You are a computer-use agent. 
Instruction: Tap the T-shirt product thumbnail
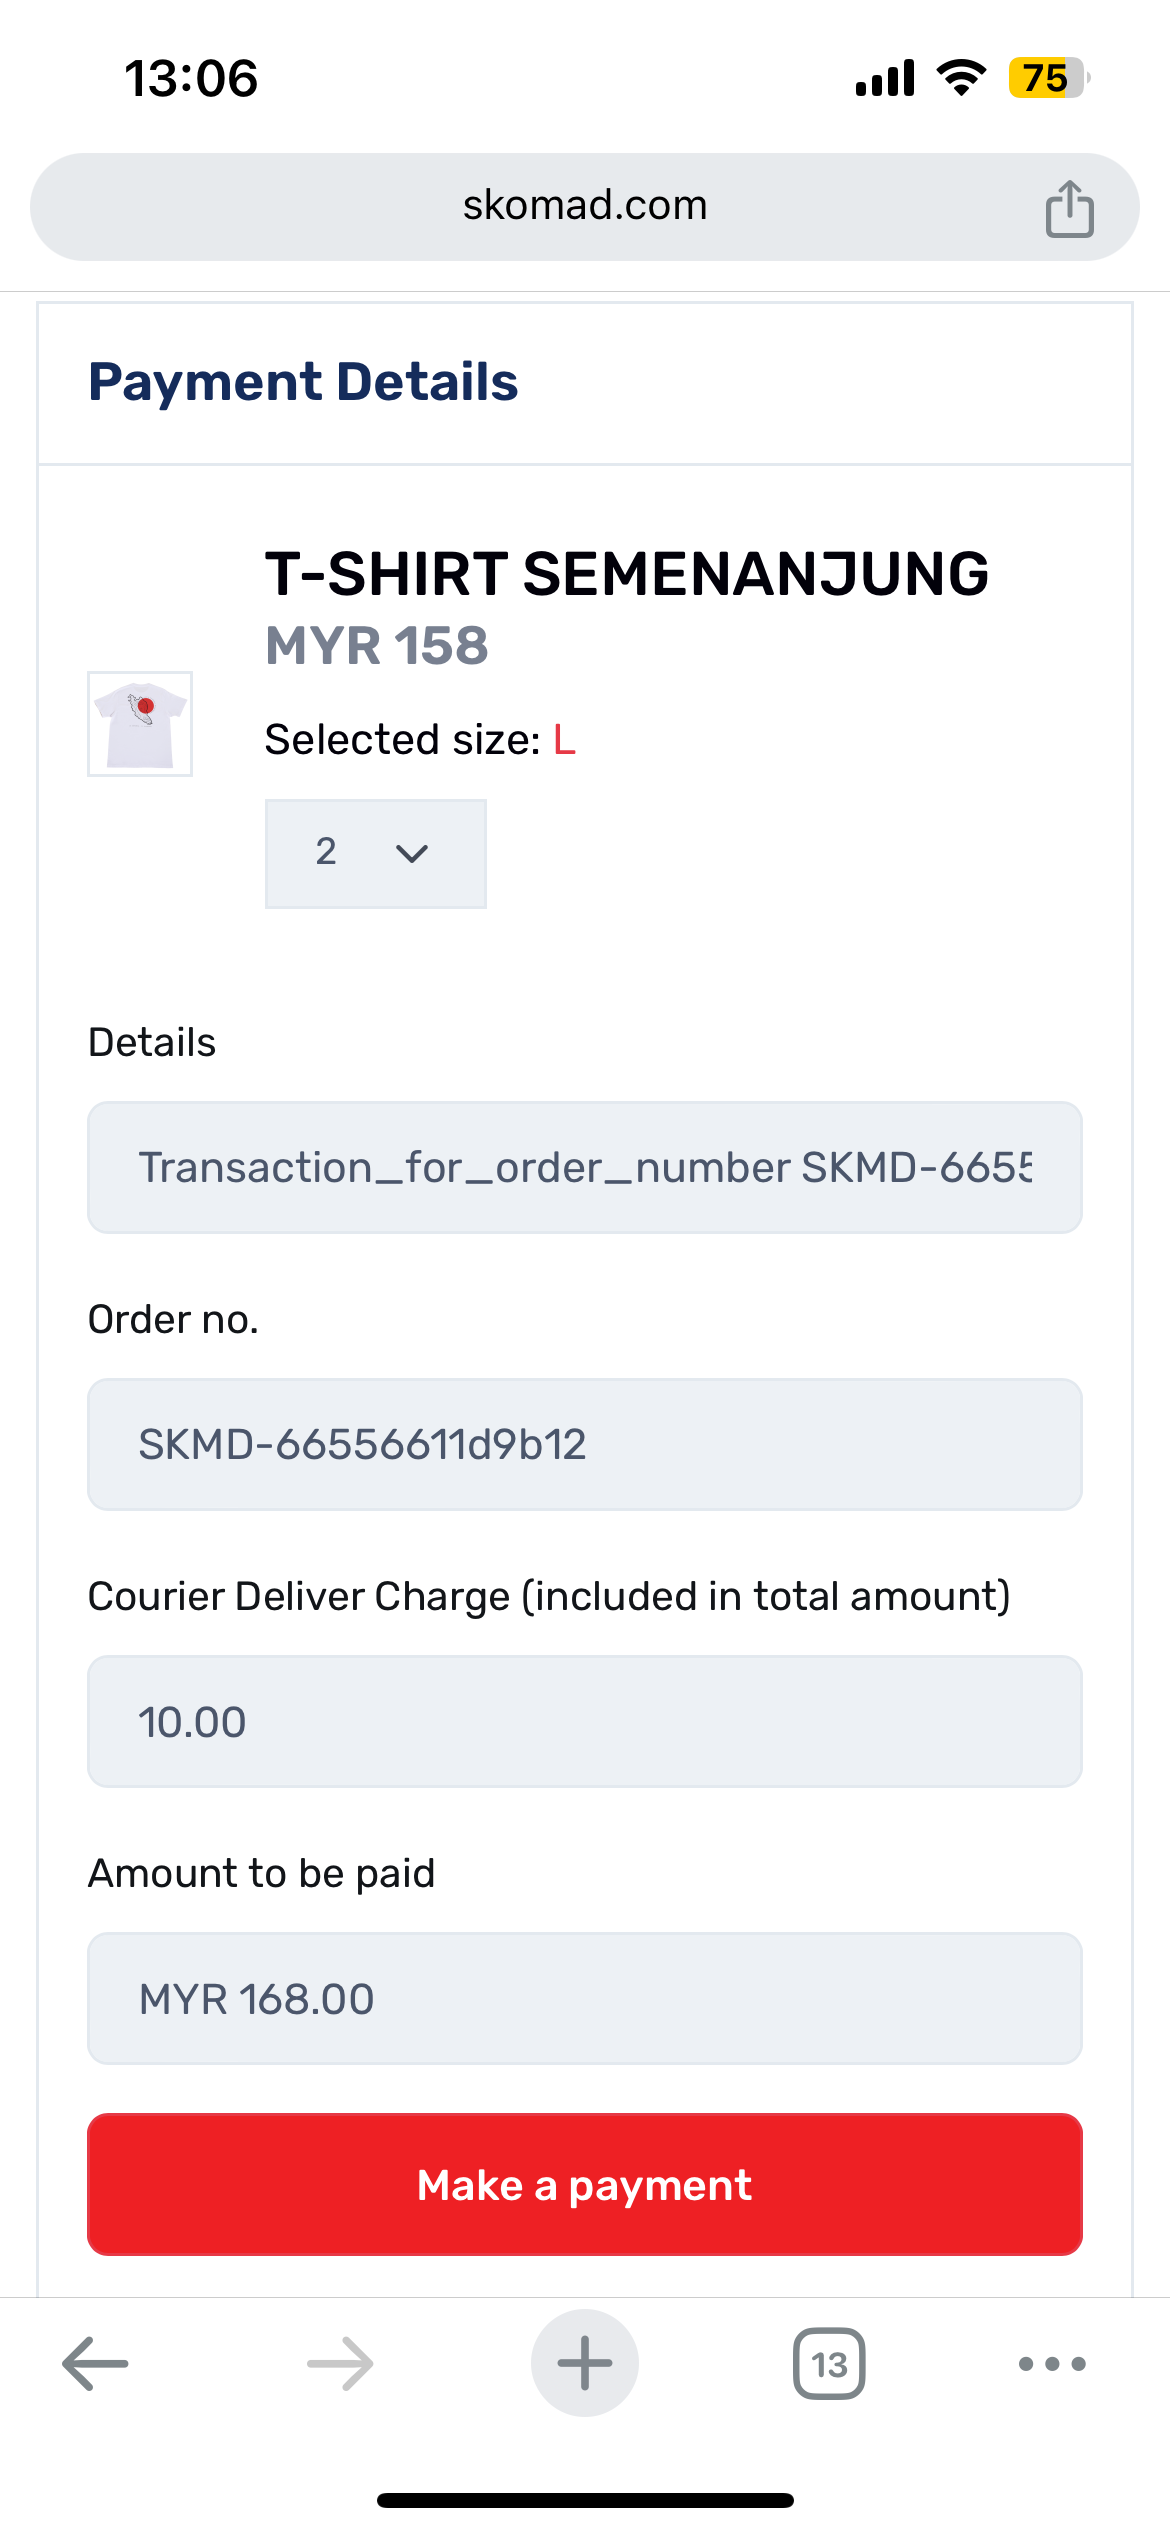click(x=140, y=724)
